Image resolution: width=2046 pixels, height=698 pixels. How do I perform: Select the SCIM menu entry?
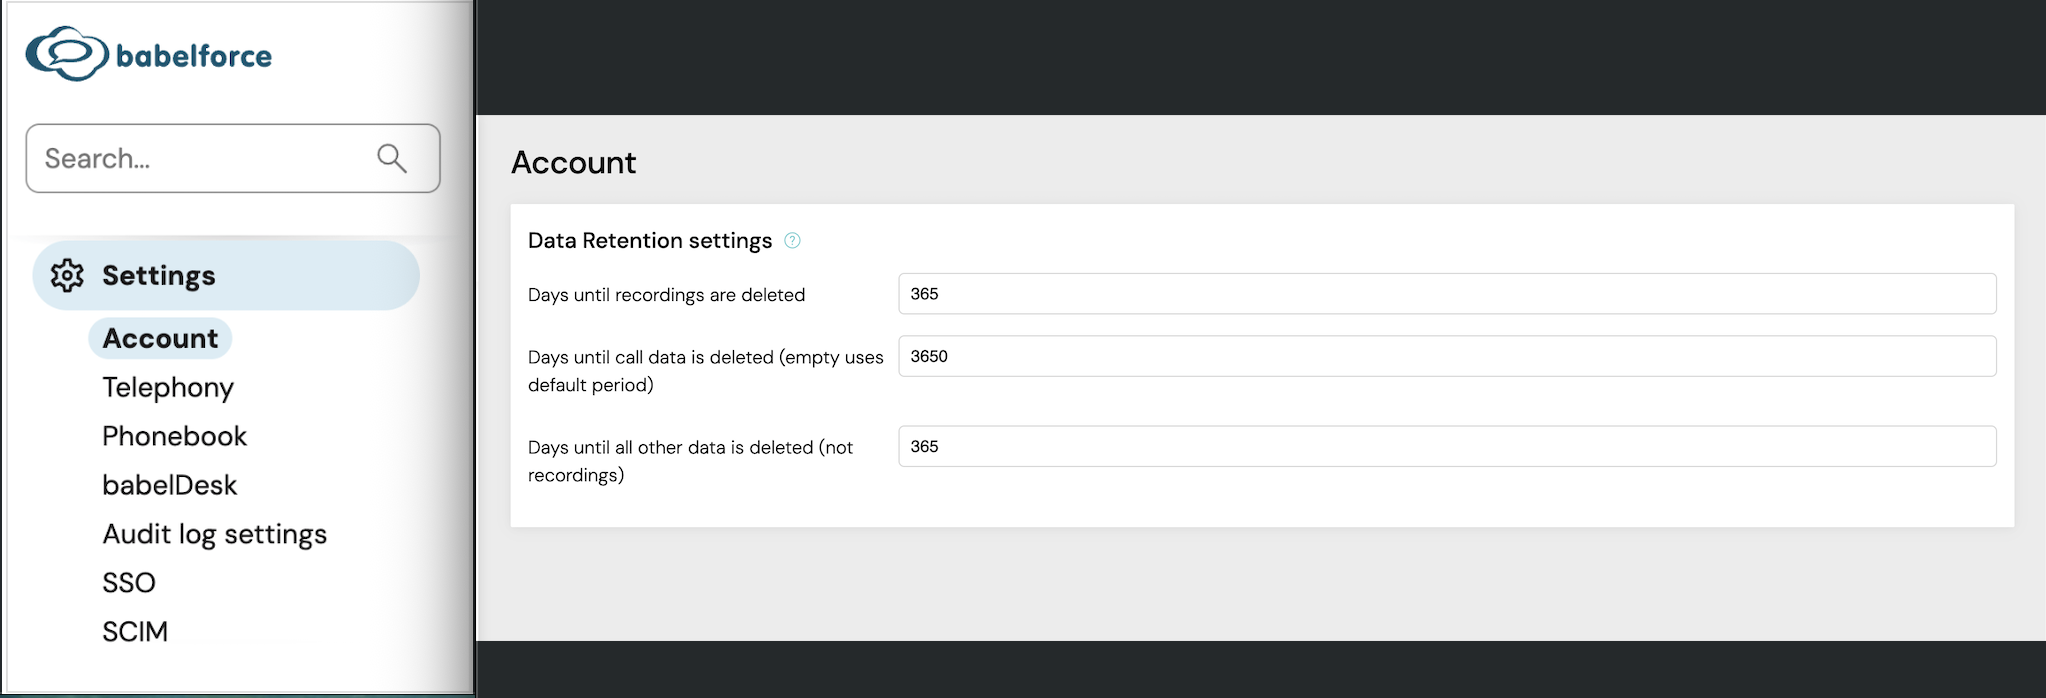click(135, 632)
